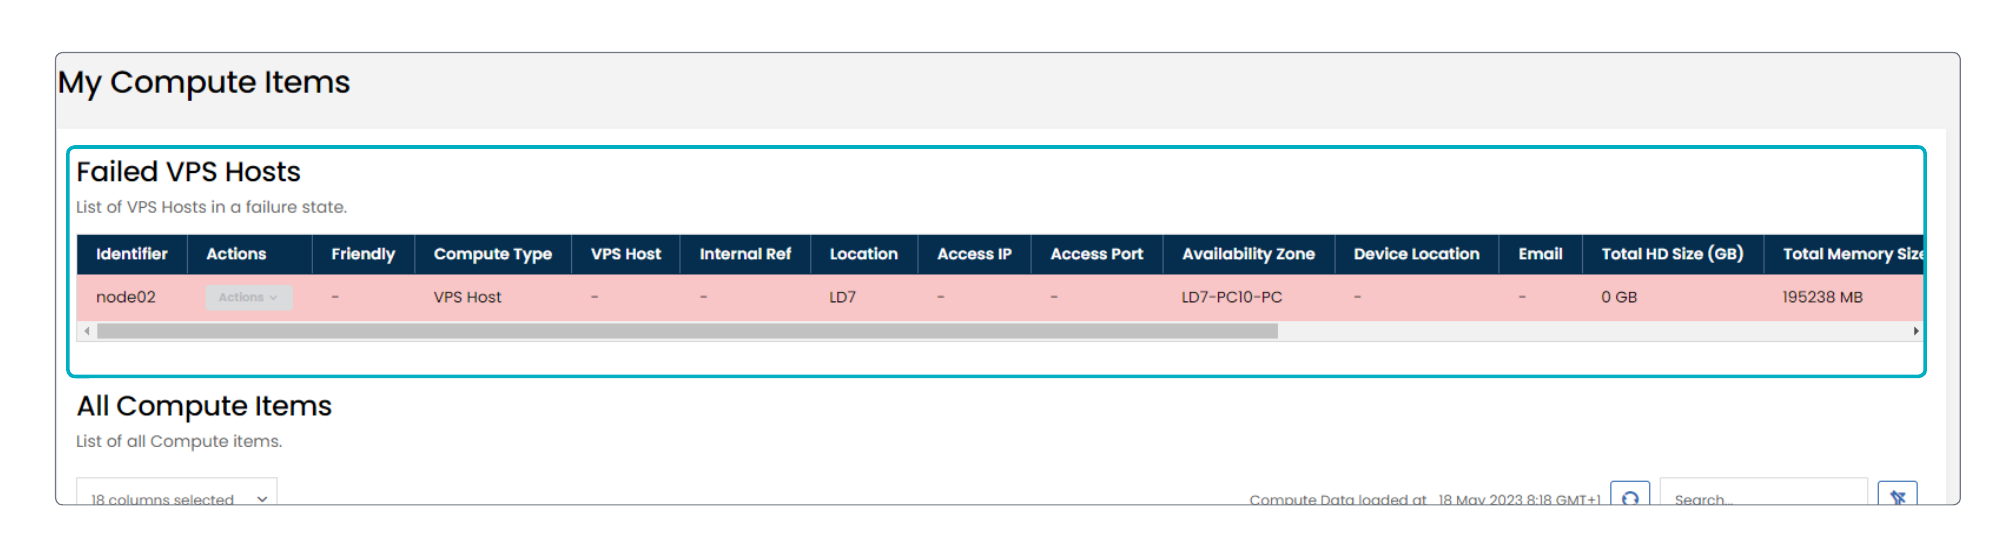Image resolution: width=2000 pixels, height=548 pixels.
Task: Click the clear filter icon button
Action: [1897, 496]
